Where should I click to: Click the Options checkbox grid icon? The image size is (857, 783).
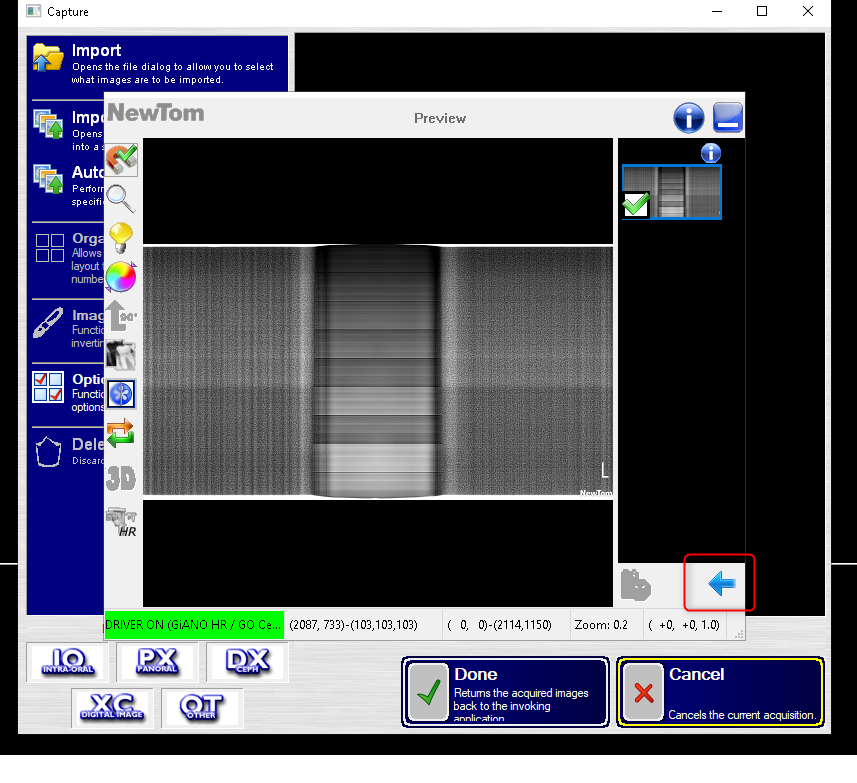point(48,387)
